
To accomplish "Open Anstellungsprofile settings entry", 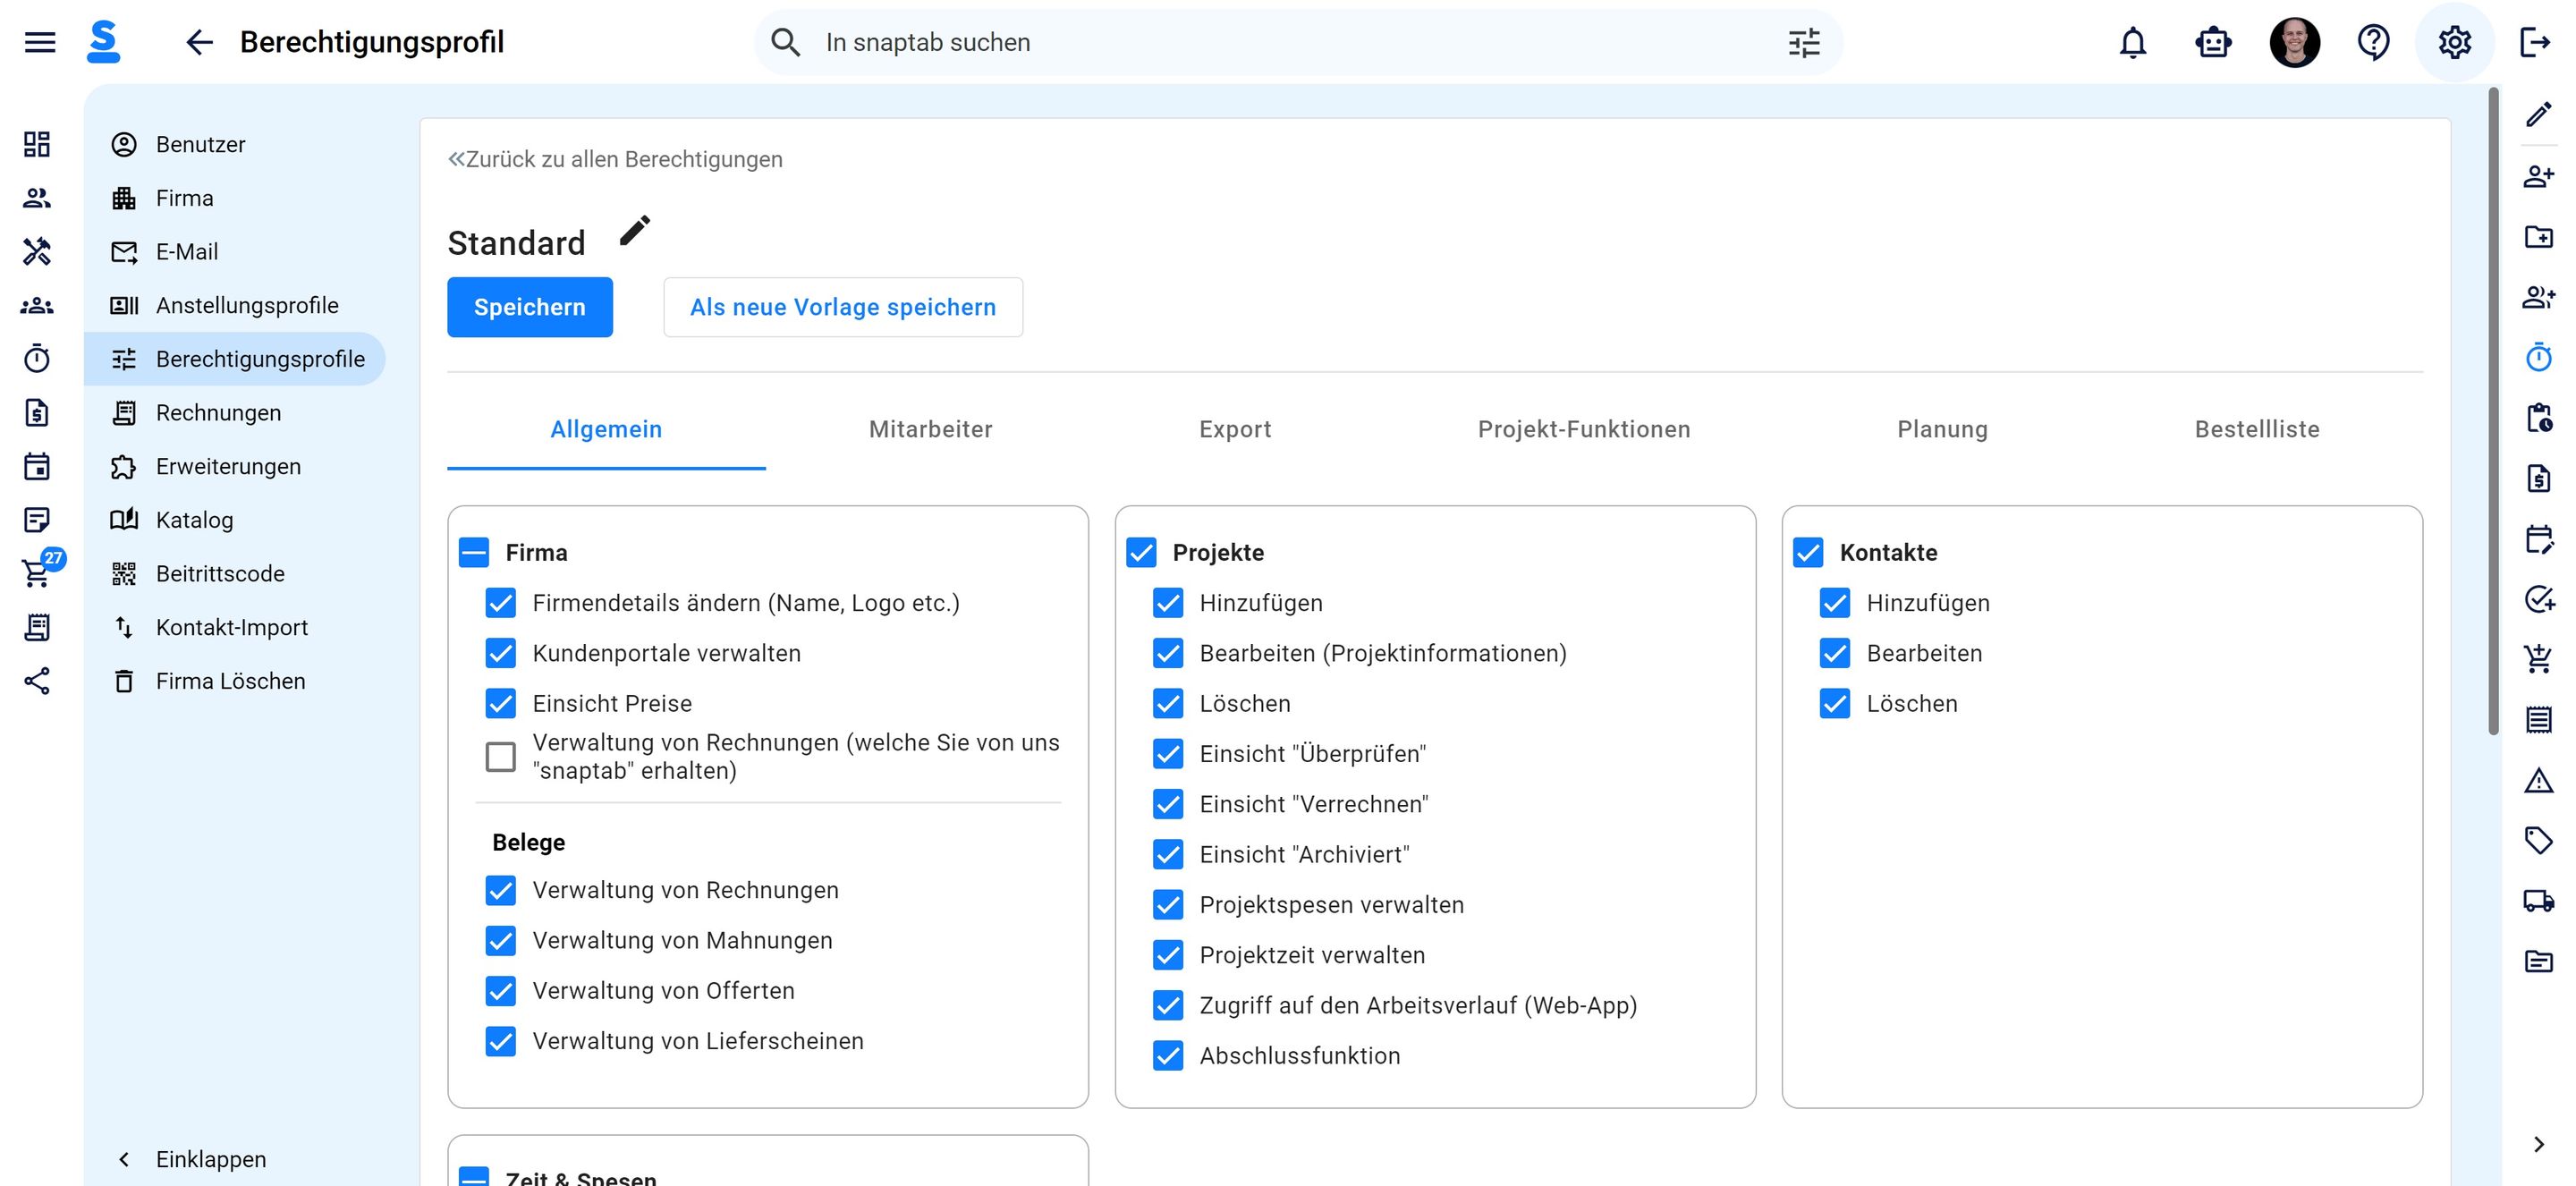I will pos(235,305).
